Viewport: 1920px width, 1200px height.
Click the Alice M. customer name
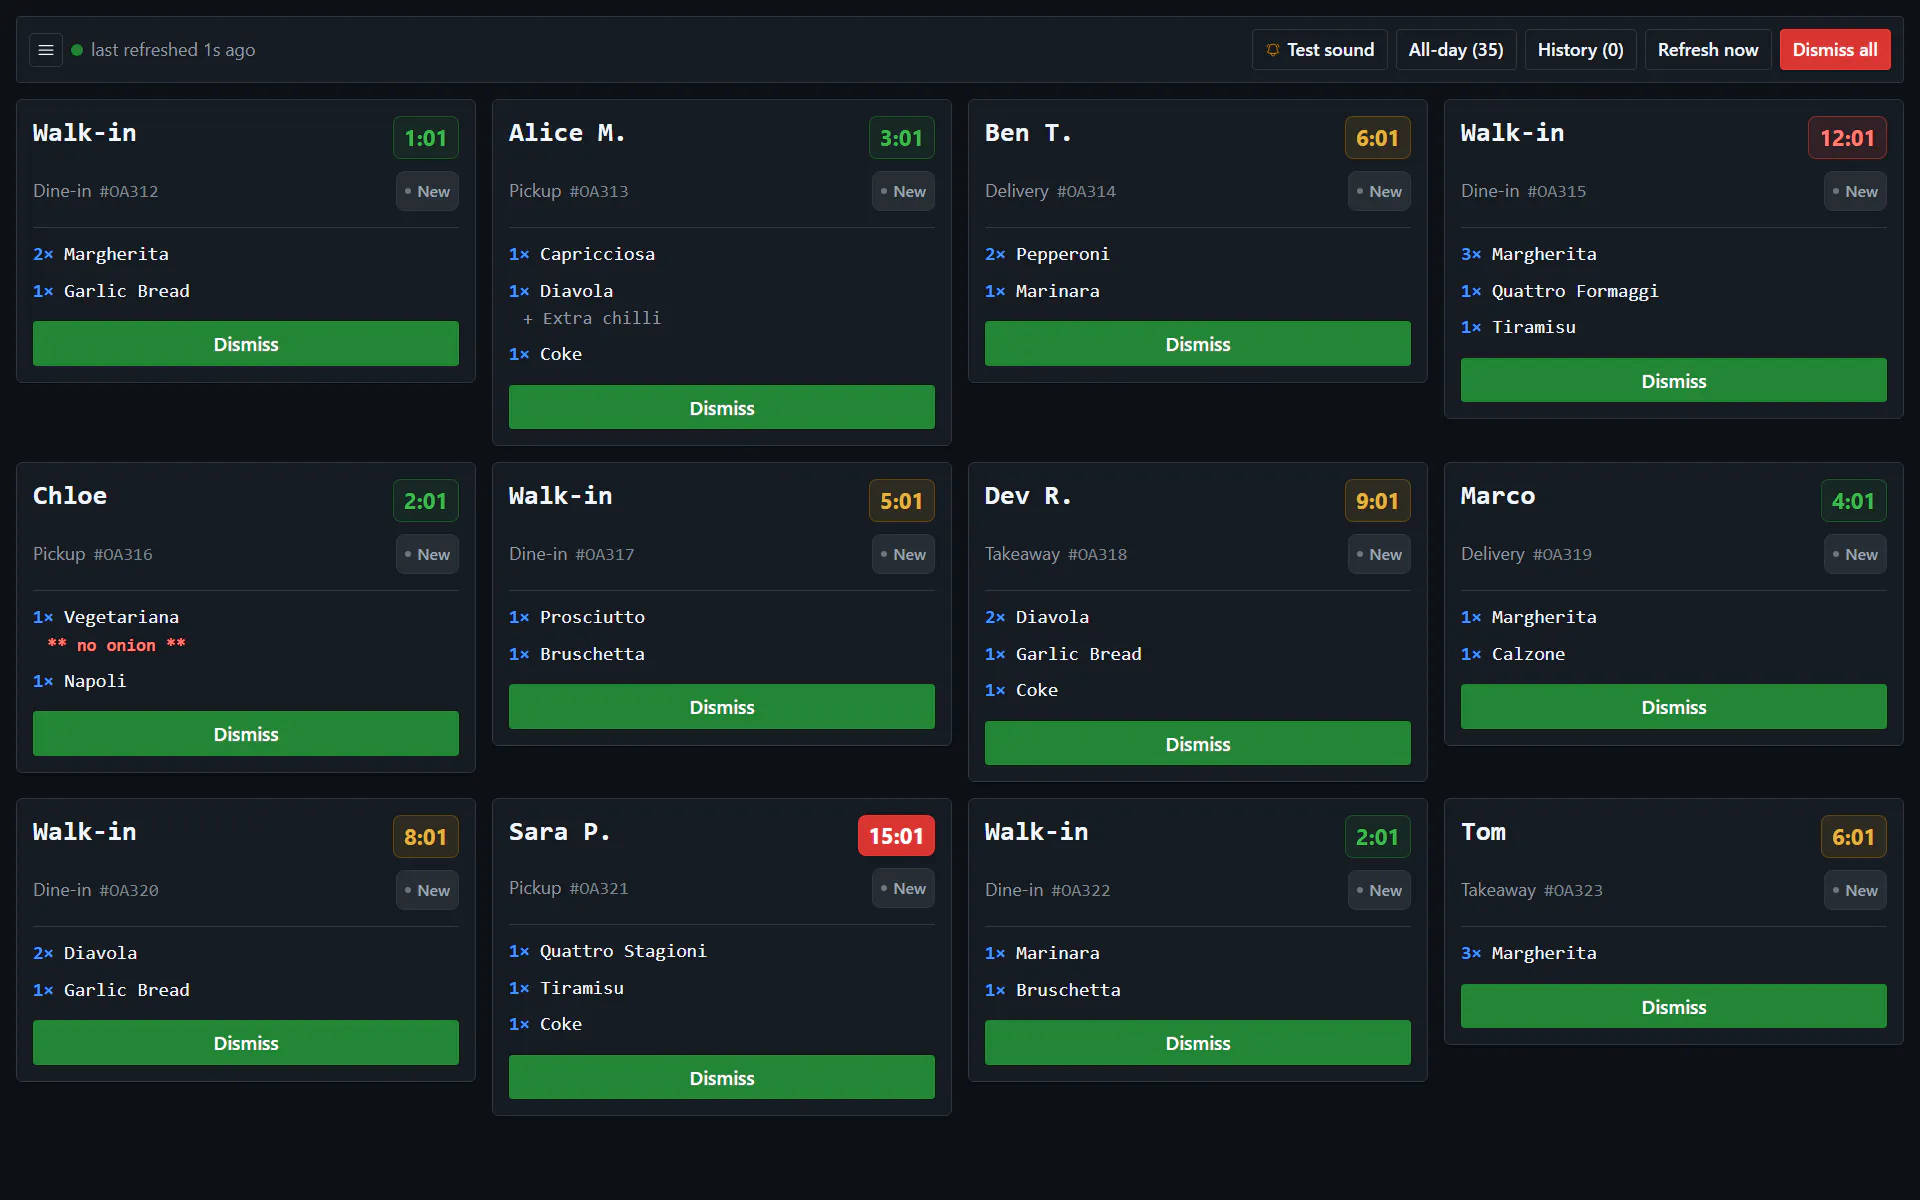pos(567,133)
